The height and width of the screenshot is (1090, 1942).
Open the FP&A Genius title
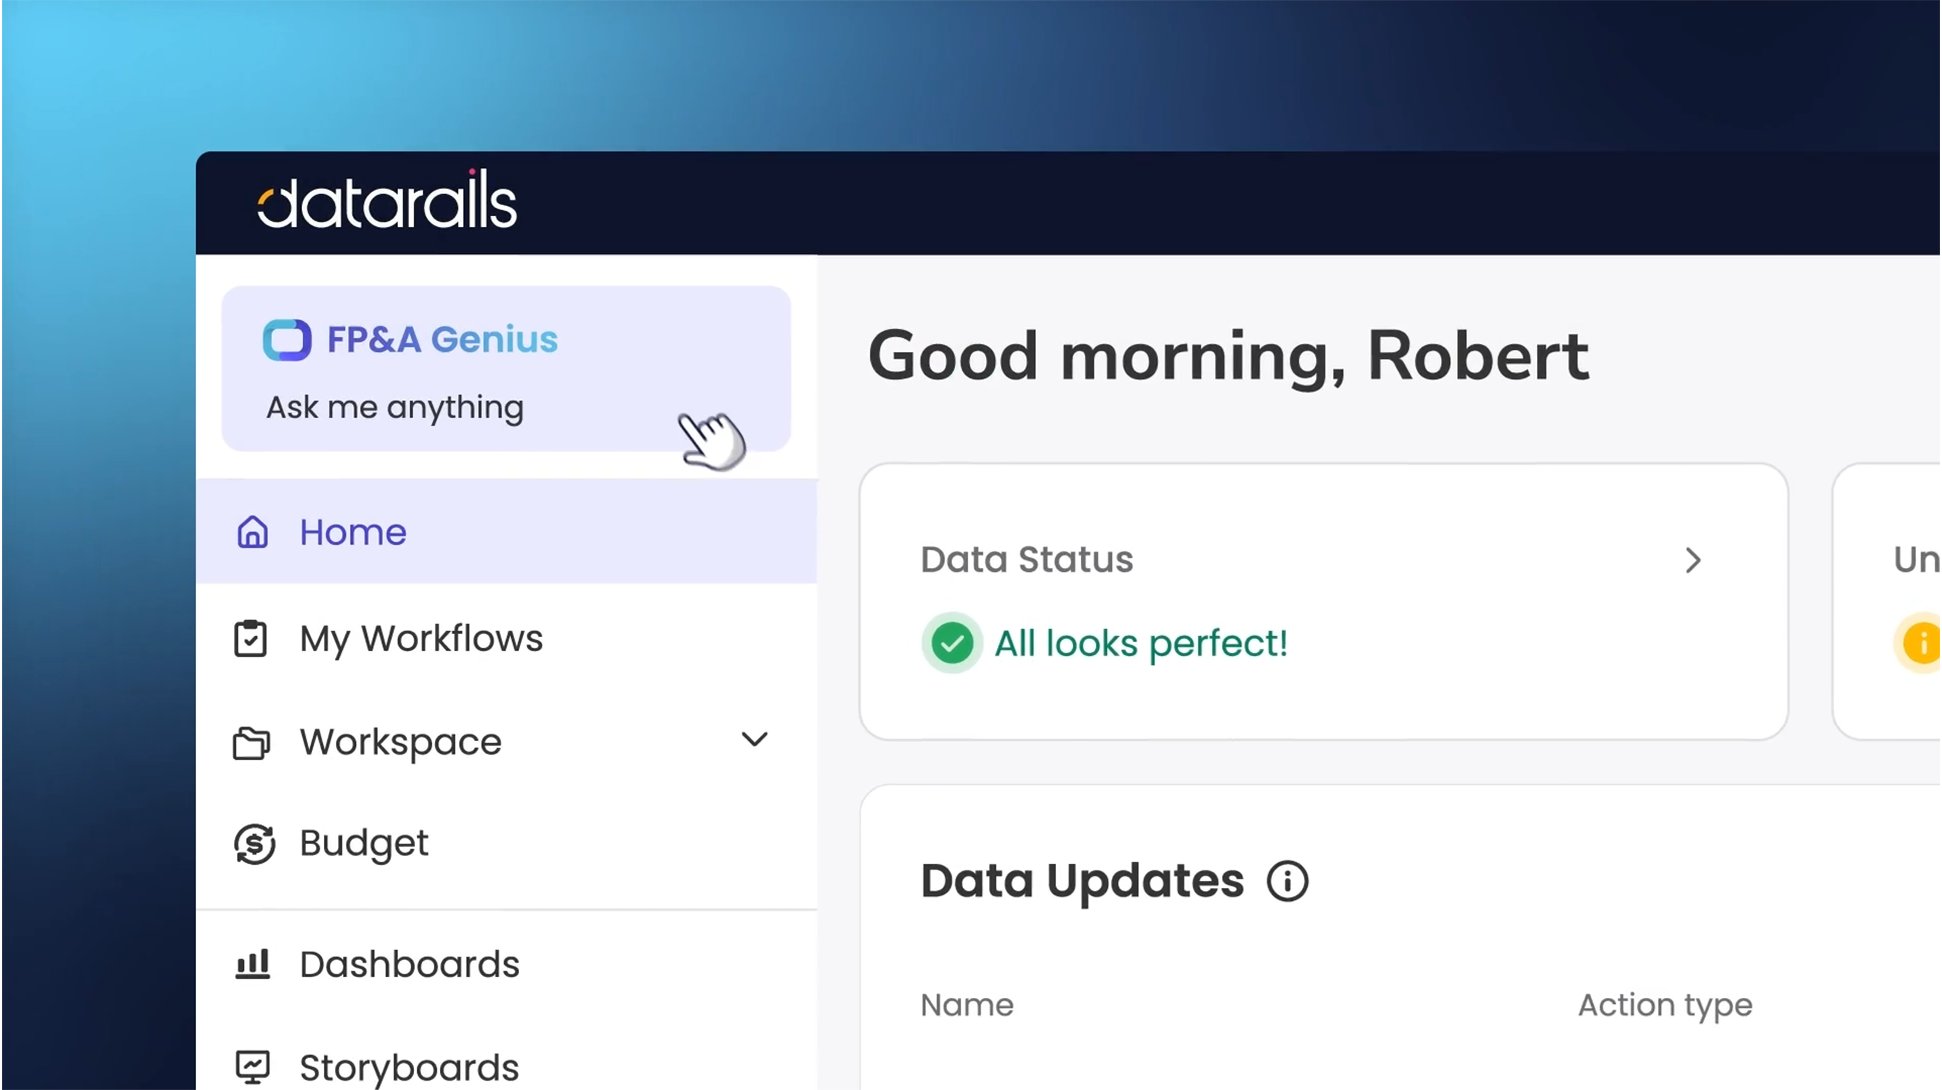[x=442, y=340]
